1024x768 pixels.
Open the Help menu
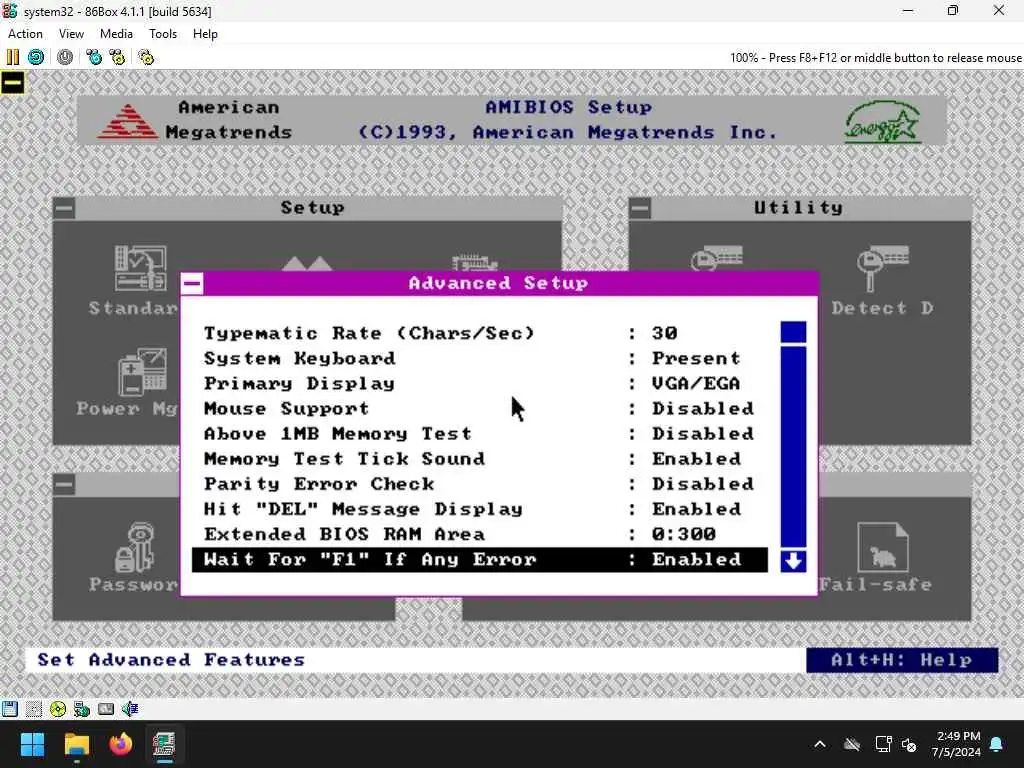point(205,34)
